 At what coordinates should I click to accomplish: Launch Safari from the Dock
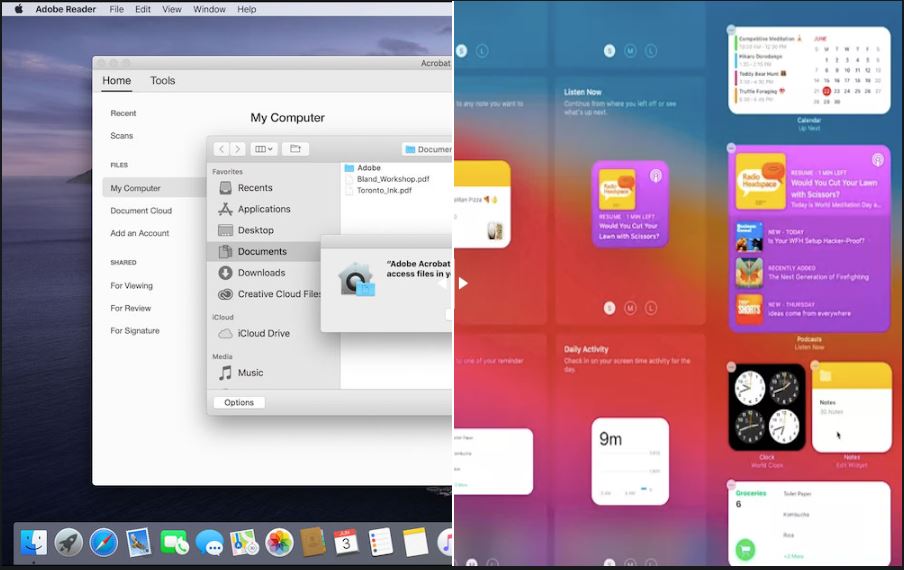104,542
